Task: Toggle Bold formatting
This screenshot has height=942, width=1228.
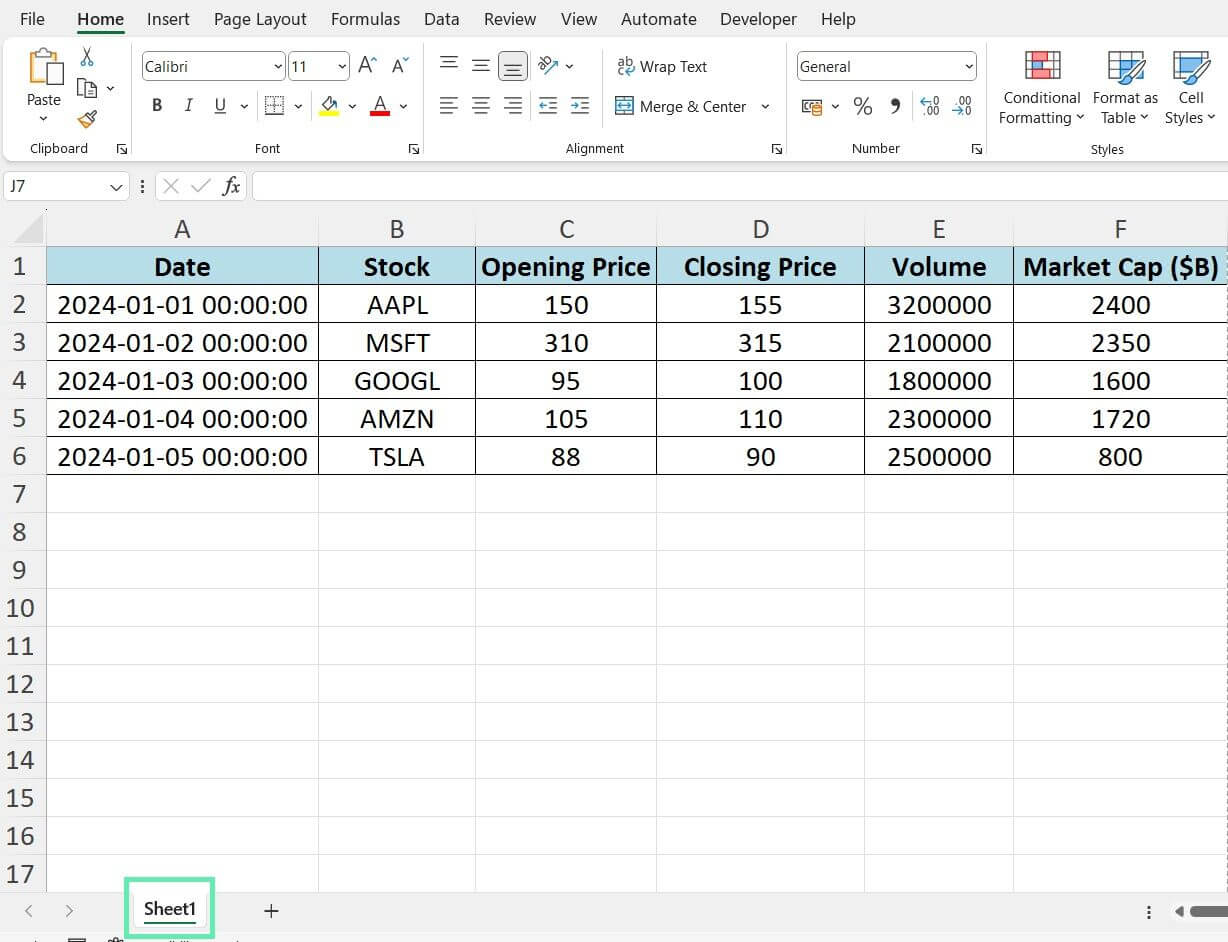Action: [157, 106]
